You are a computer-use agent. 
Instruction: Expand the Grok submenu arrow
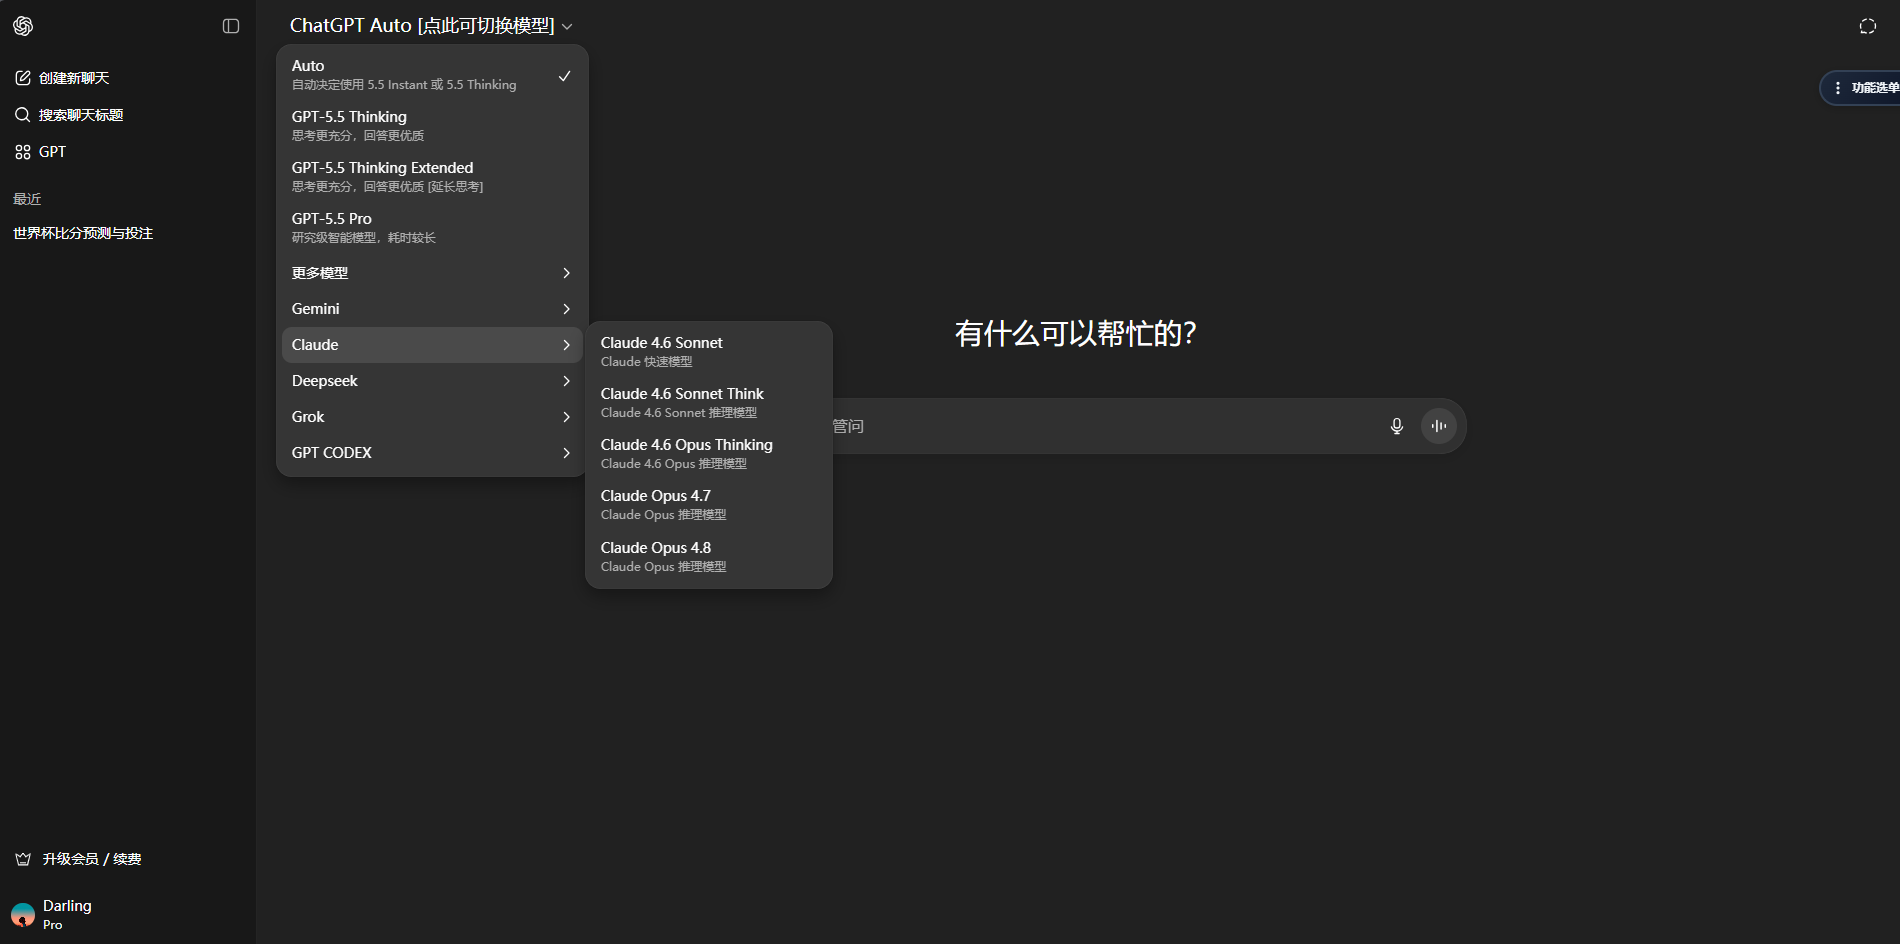(566, 417)
